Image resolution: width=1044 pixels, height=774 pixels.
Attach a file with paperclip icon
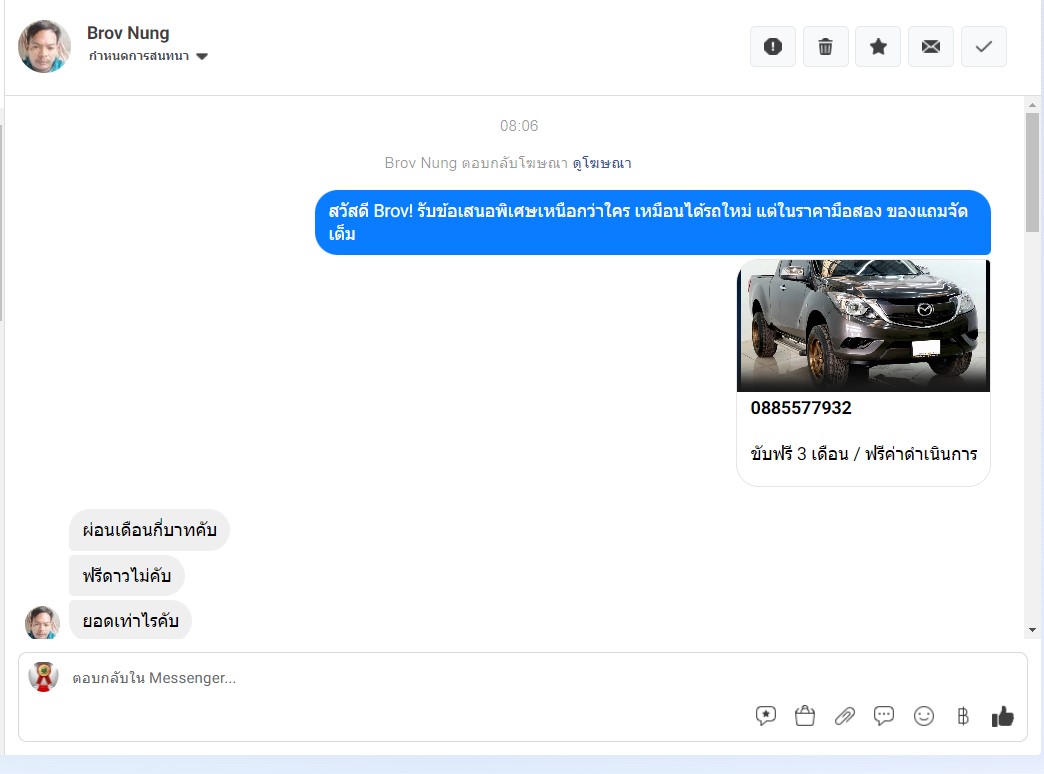[x=844, y=716]
